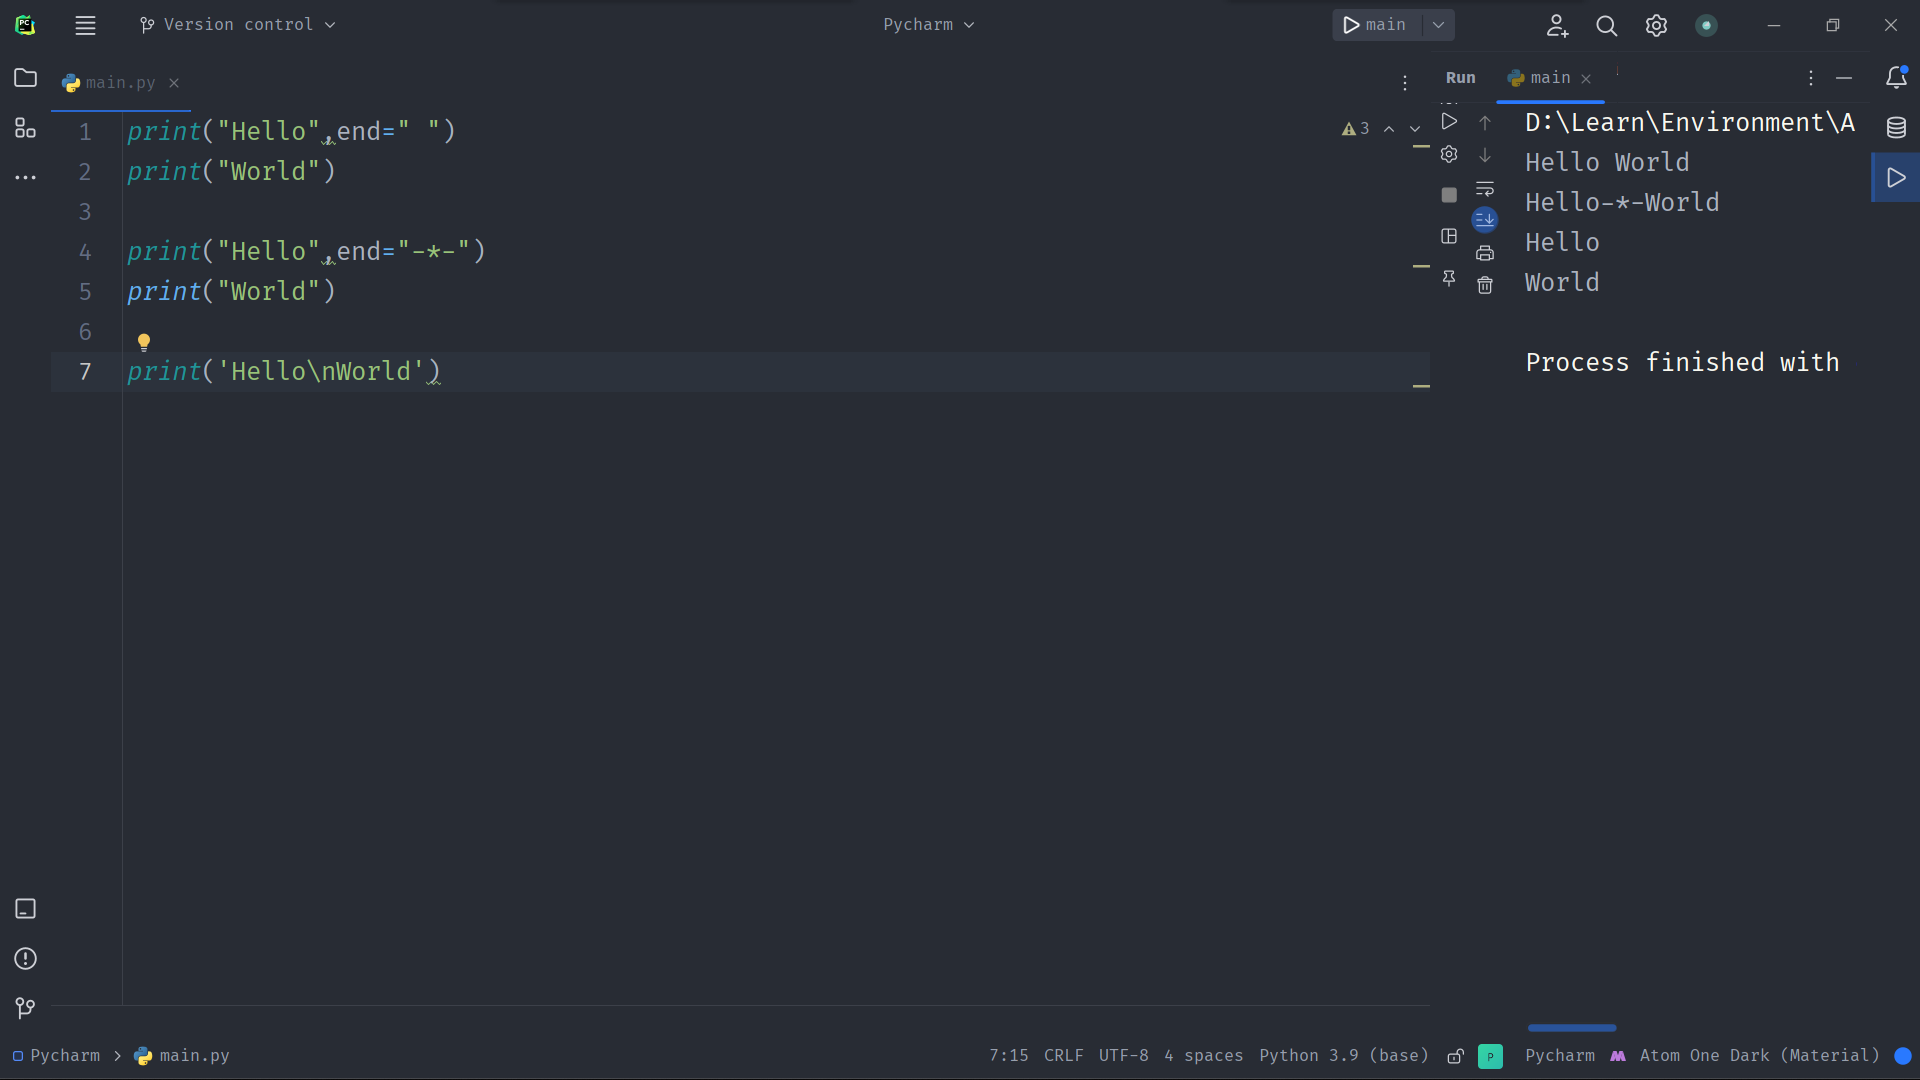The width and height of the screenshot is (1920, 1080).
Task: Open the Project tool window folder icon
Action: click(x=25, y=78)
